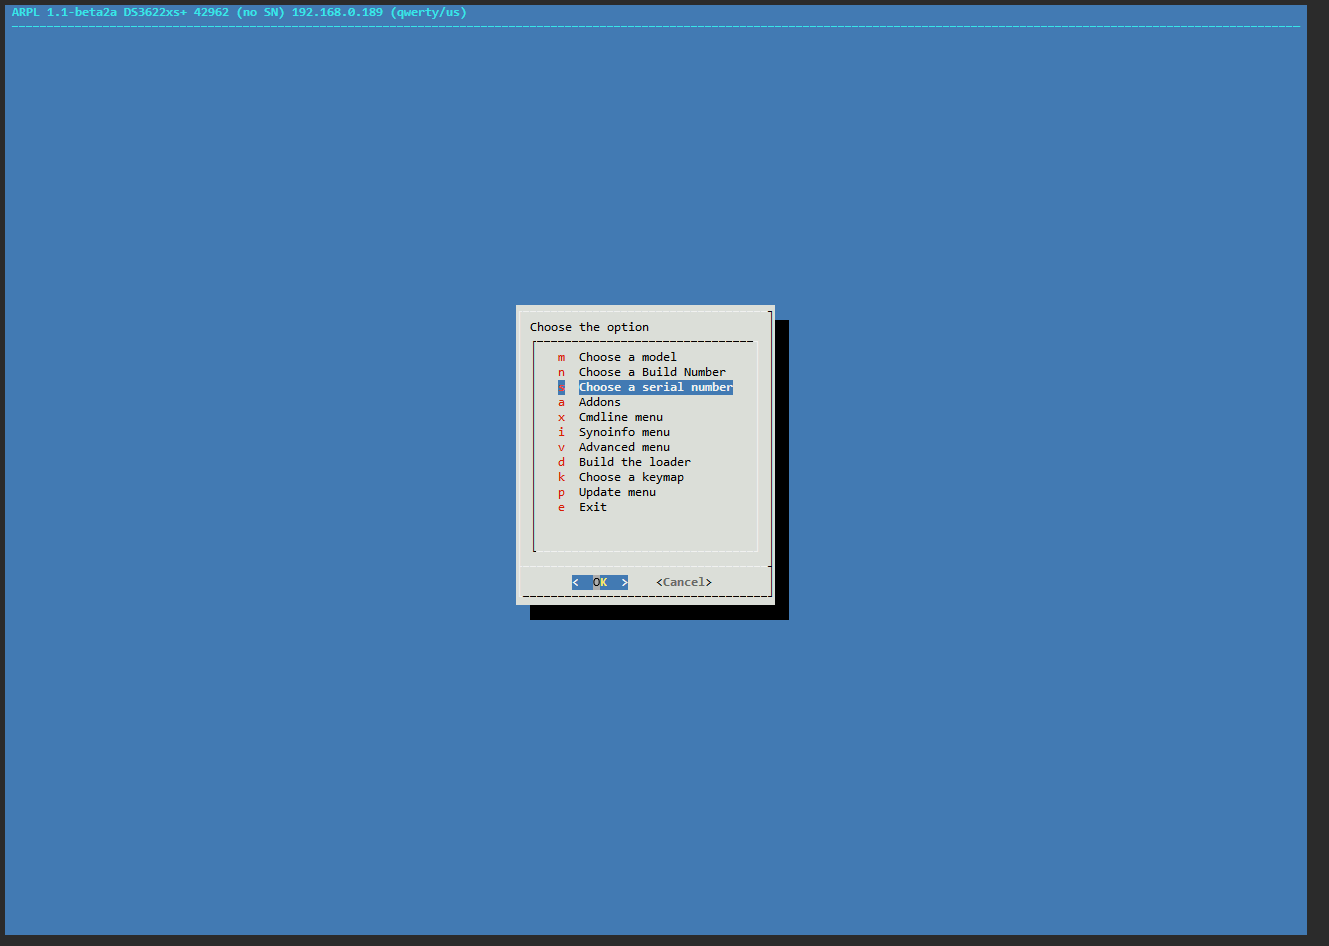The width and height of the screenshot is (1329, 946).
Task: Click the Cancel button
Action: coord(684,582)
